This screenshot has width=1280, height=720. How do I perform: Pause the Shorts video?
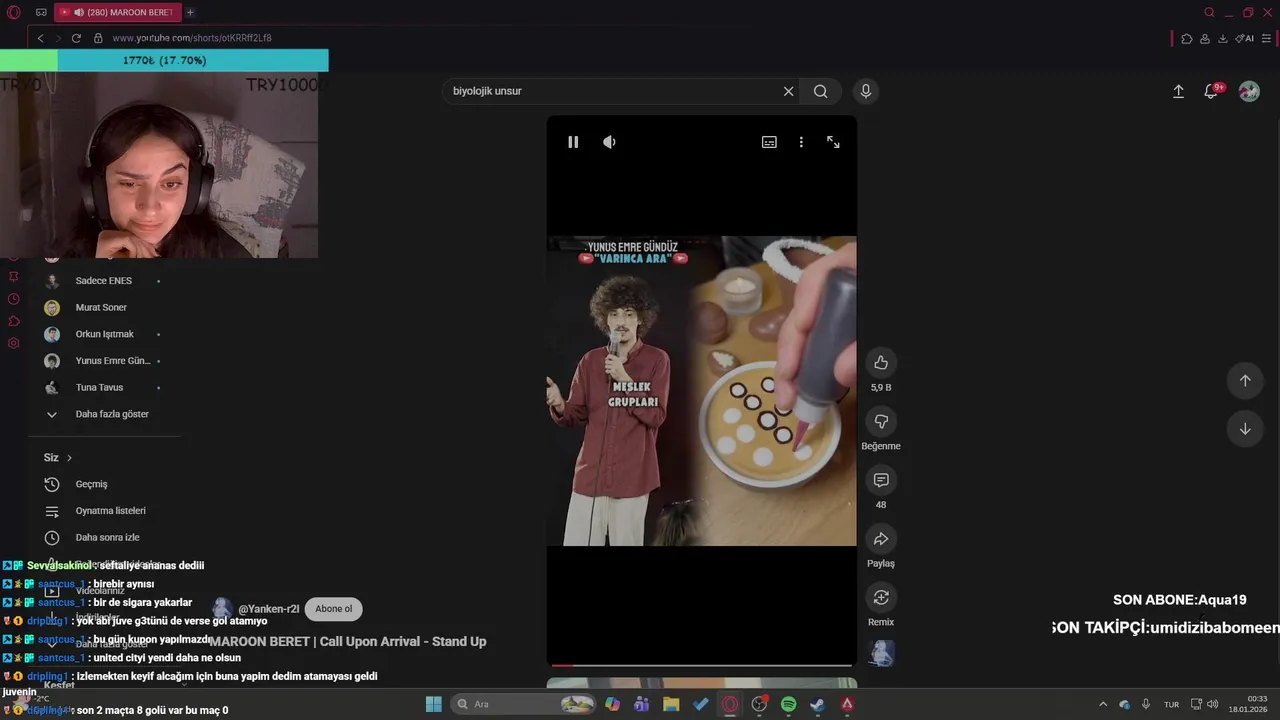tap(573, 142)
